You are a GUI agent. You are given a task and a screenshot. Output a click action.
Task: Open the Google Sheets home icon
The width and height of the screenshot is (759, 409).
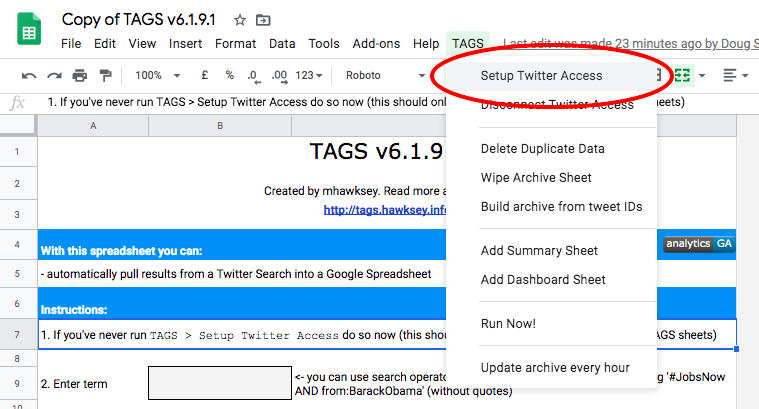29,29
